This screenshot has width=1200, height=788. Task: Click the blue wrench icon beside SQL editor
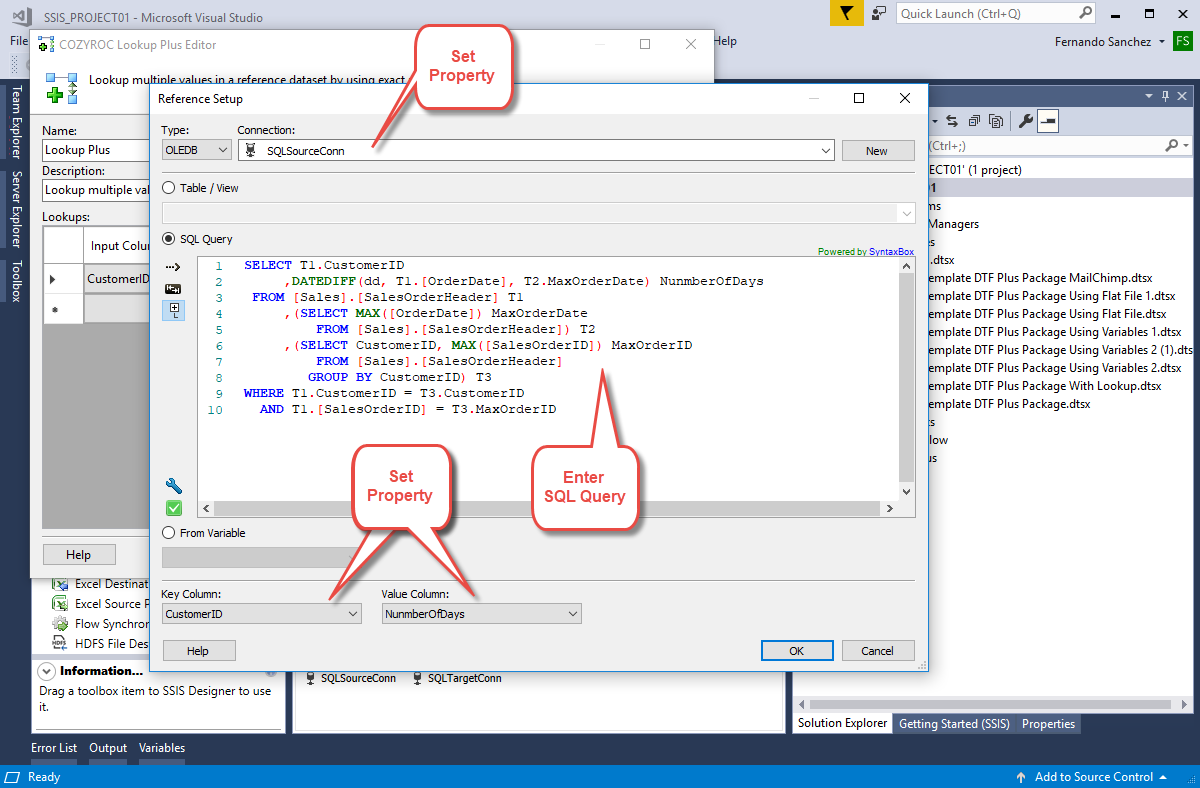click(x=173, y=486)
